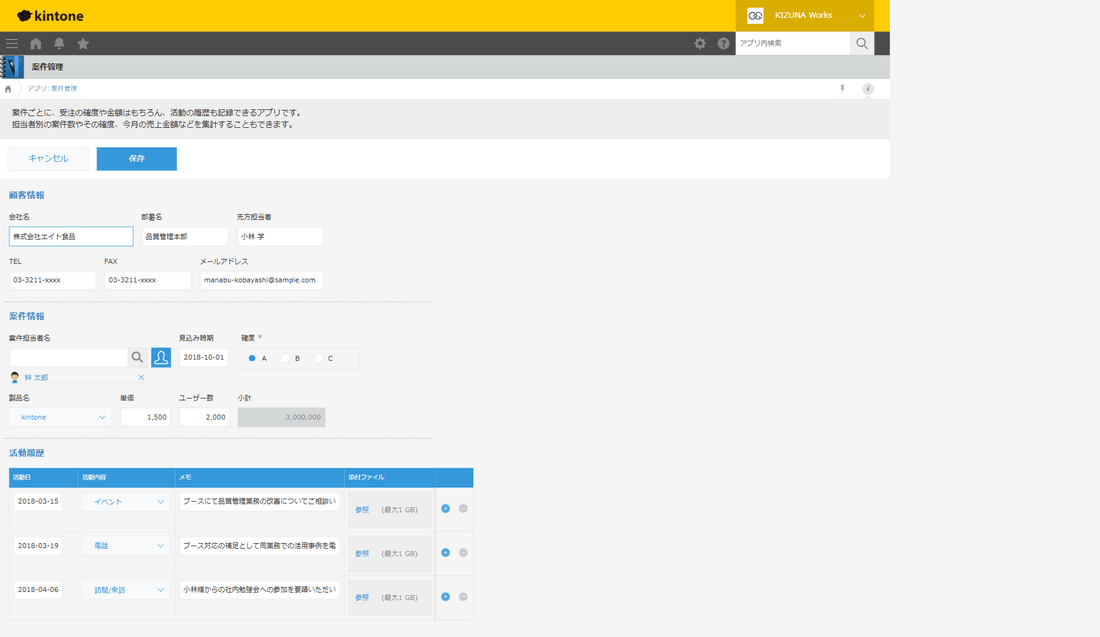Open the bookmarks star icon
The width and height of the screenshot is (1100, 637).
pyautogui.click(x=83, y=43)
